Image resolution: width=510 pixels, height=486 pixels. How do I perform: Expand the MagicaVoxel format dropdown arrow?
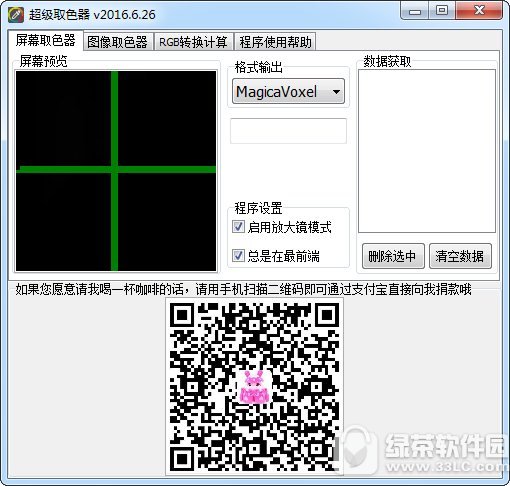[x=336, y=92]
